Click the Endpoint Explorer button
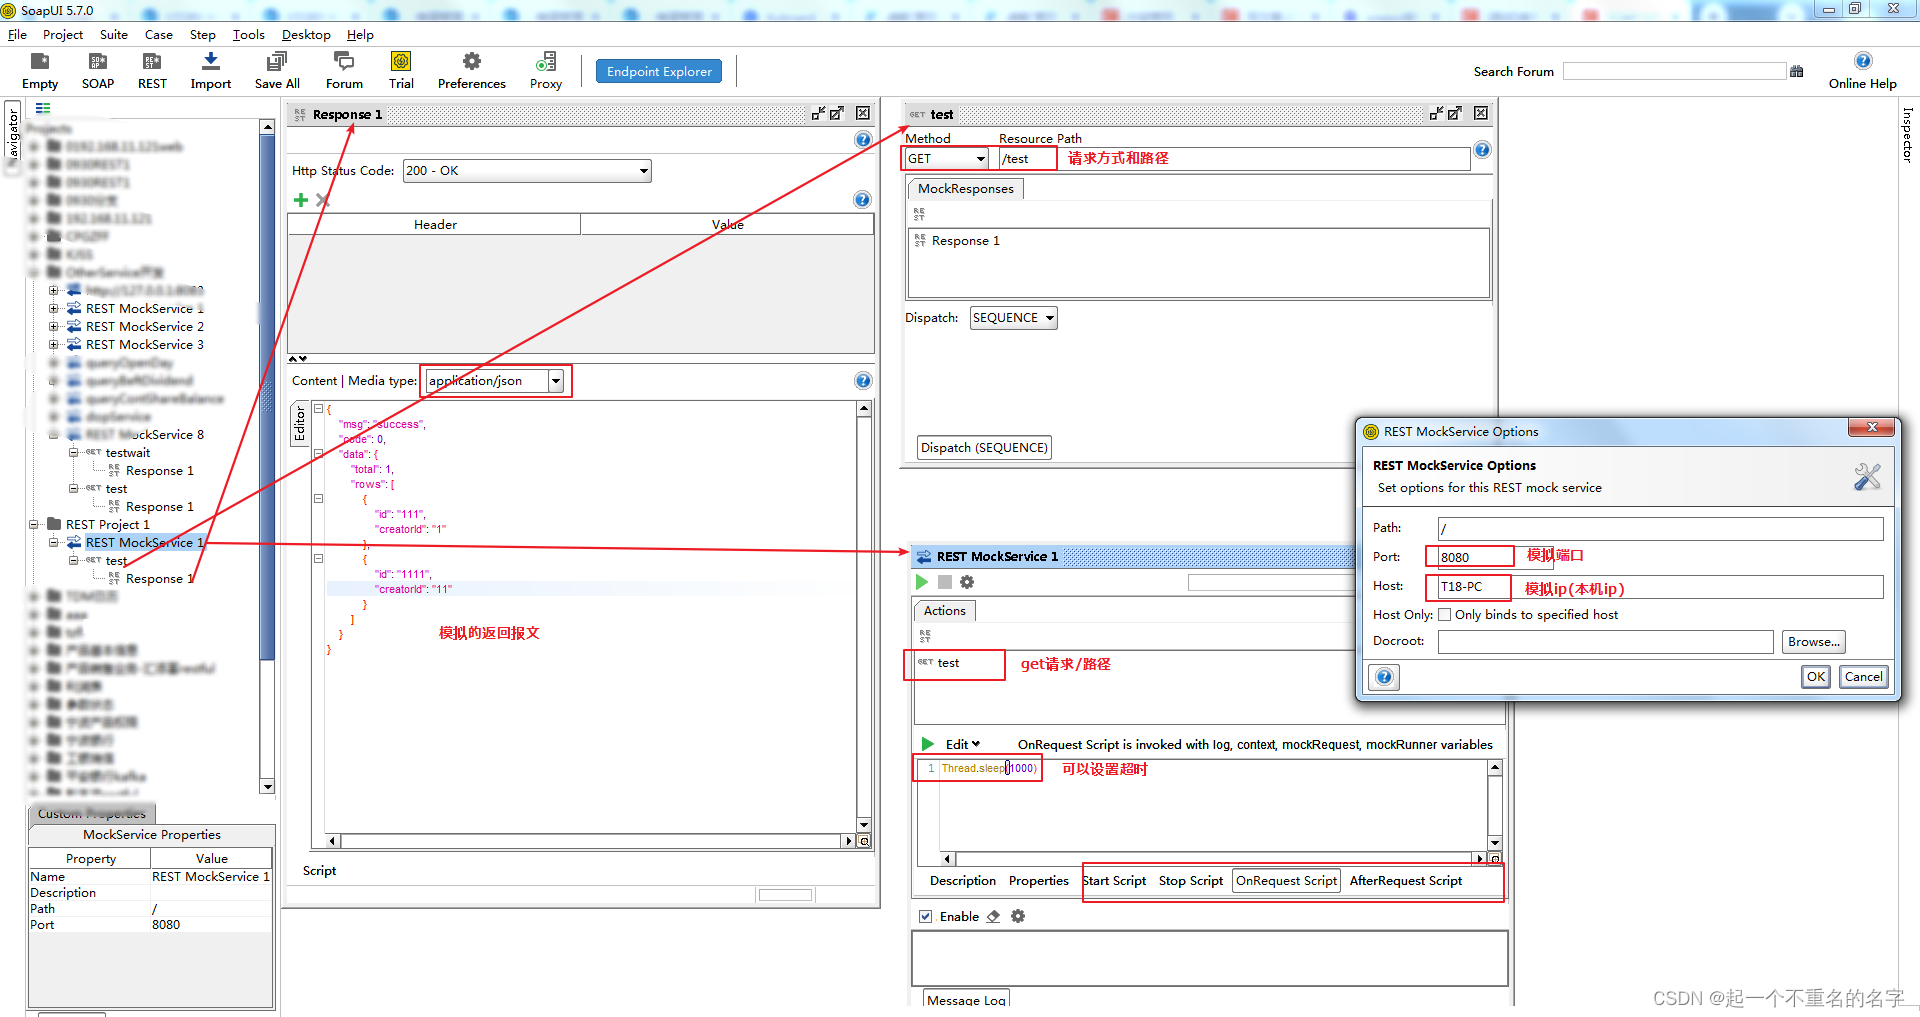 [x=659, y=72]
